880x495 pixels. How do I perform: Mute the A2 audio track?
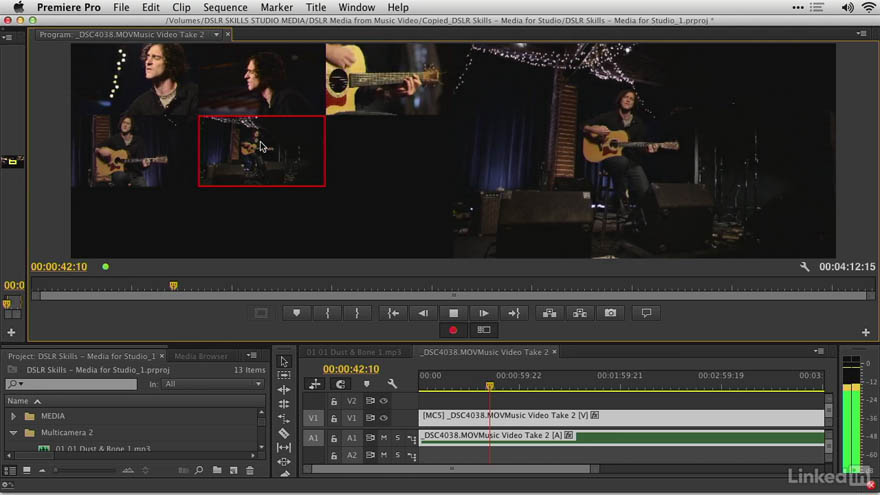pos(384,455)
